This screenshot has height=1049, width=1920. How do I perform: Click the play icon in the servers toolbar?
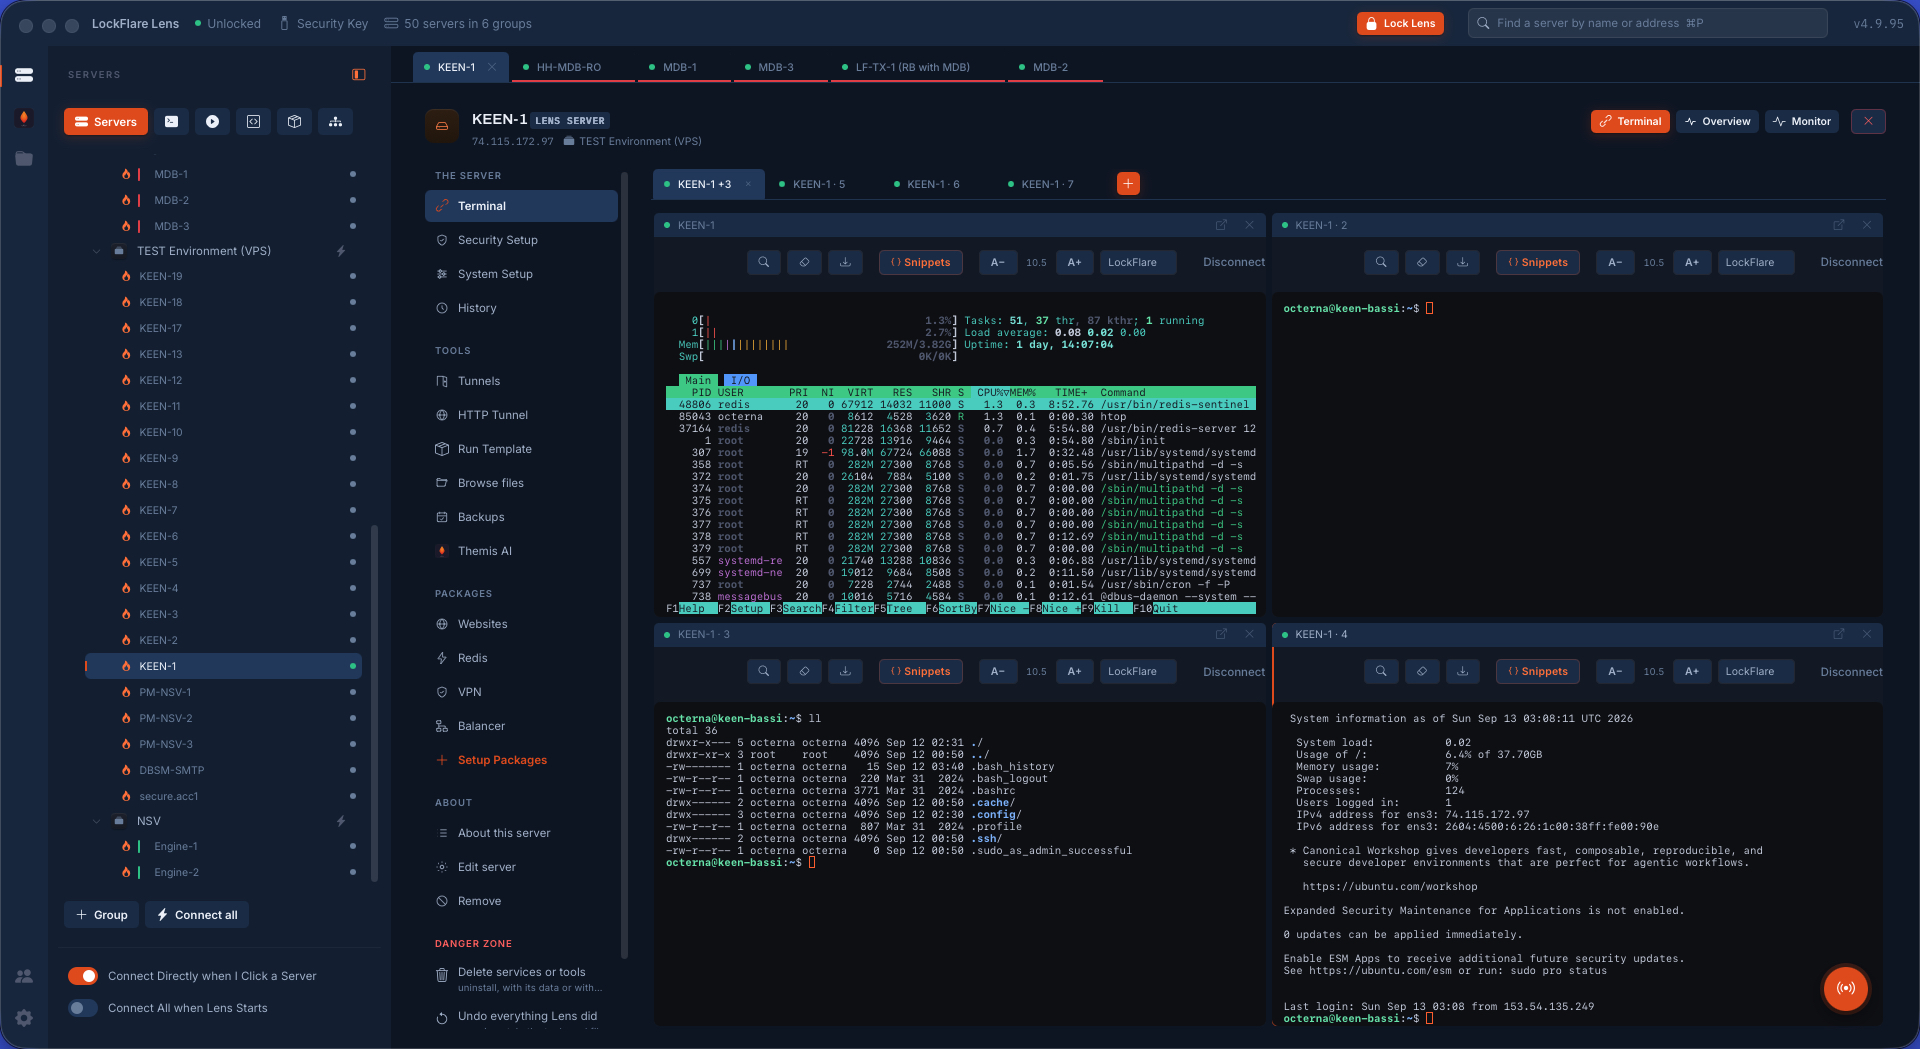[213, 121]
